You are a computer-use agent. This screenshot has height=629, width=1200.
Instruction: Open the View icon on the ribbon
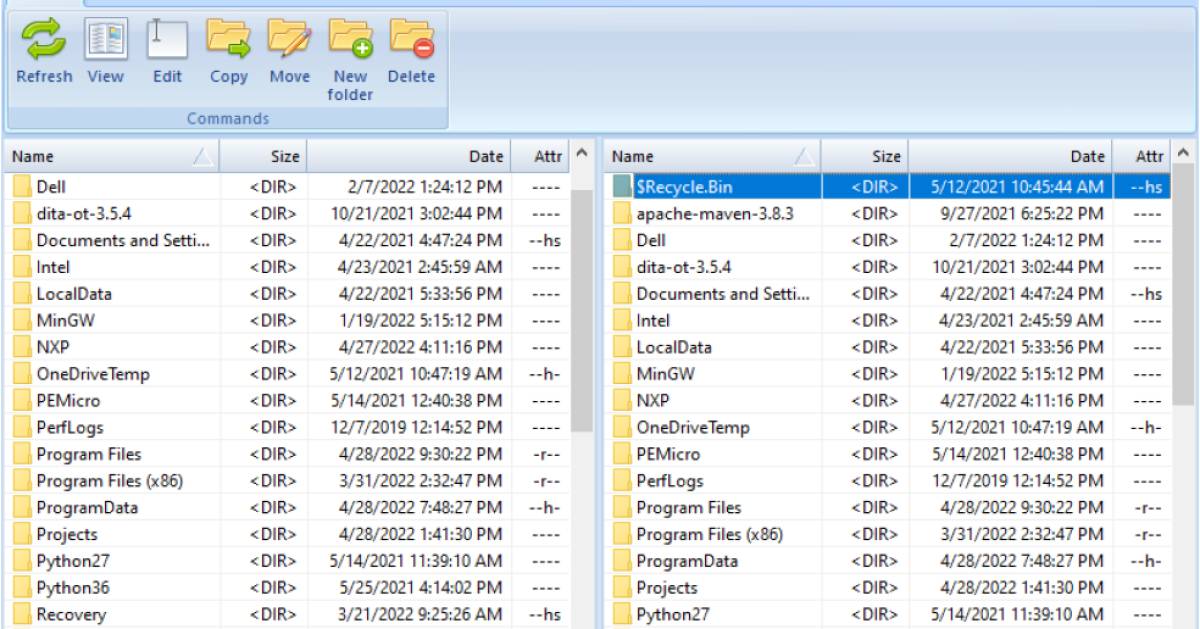coord(105,45)
